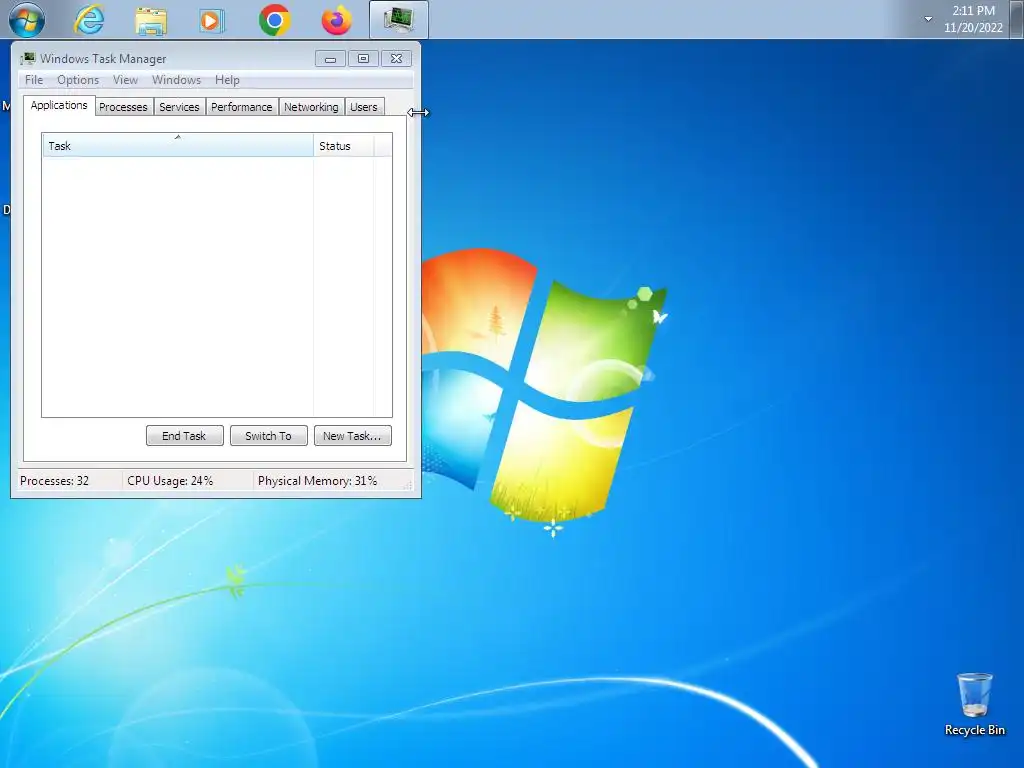The height and width of the screenshot is (768, 1024).
Task: Open the View menu
Action: 125,80
